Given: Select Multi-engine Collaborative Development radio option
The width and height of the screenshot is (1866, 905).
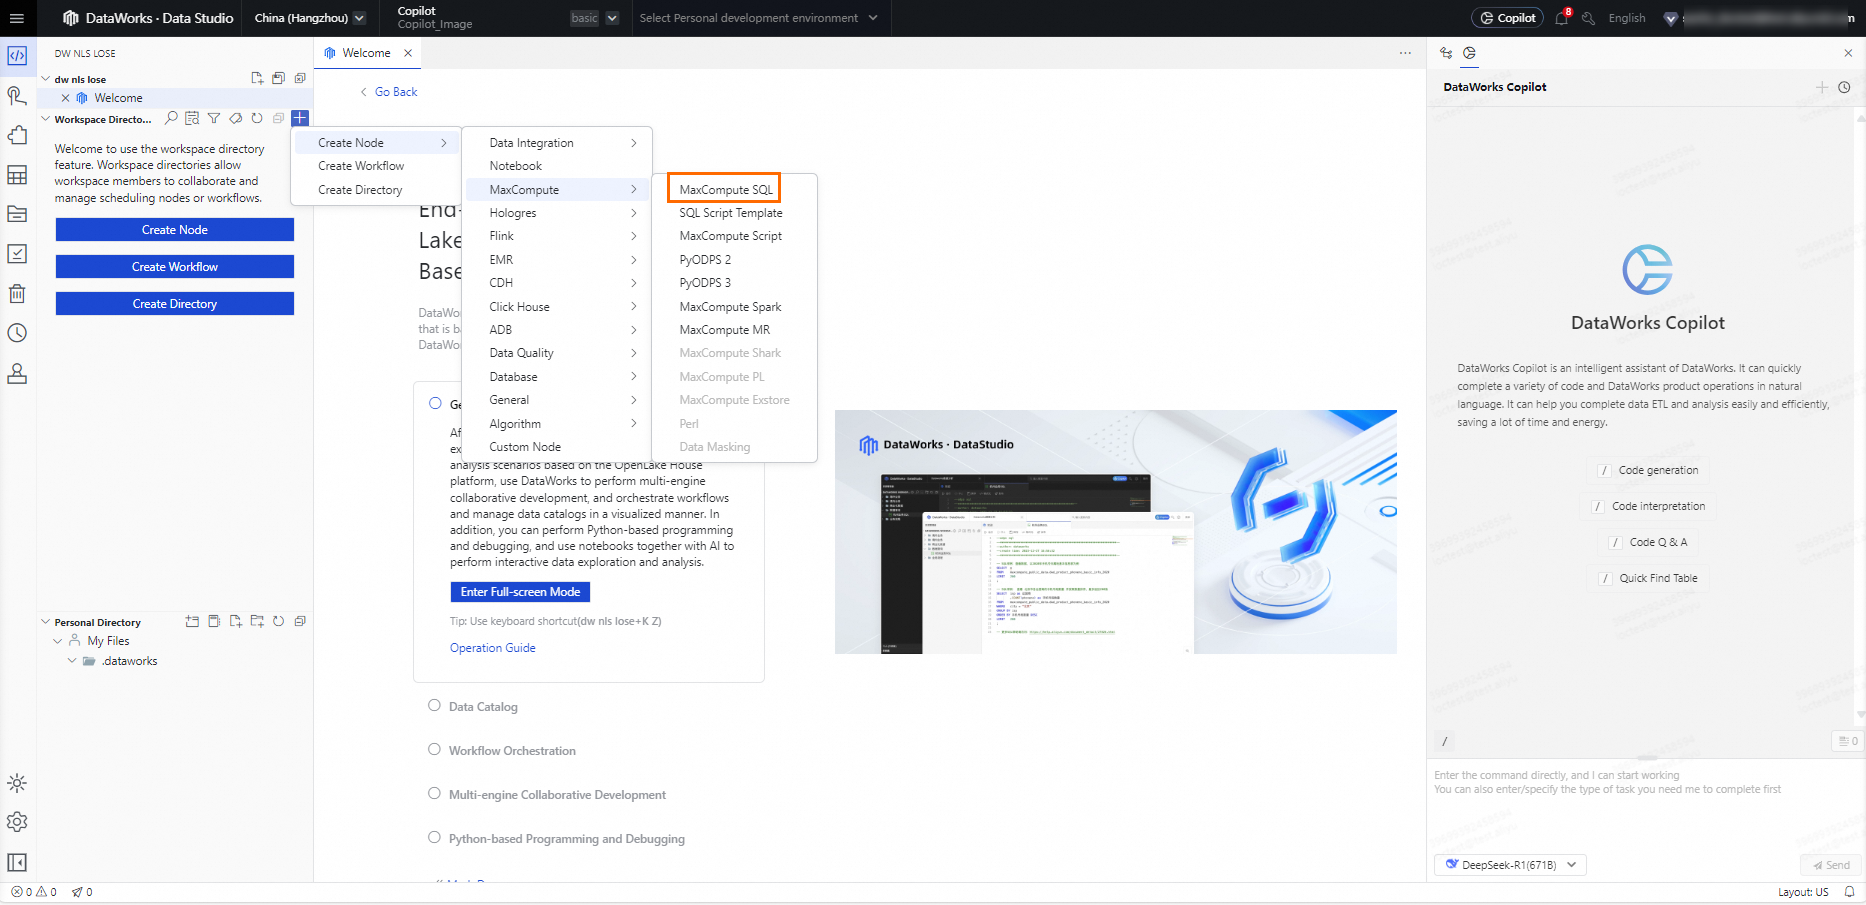Looking at the screenshot, I should [x=434, y=793].
